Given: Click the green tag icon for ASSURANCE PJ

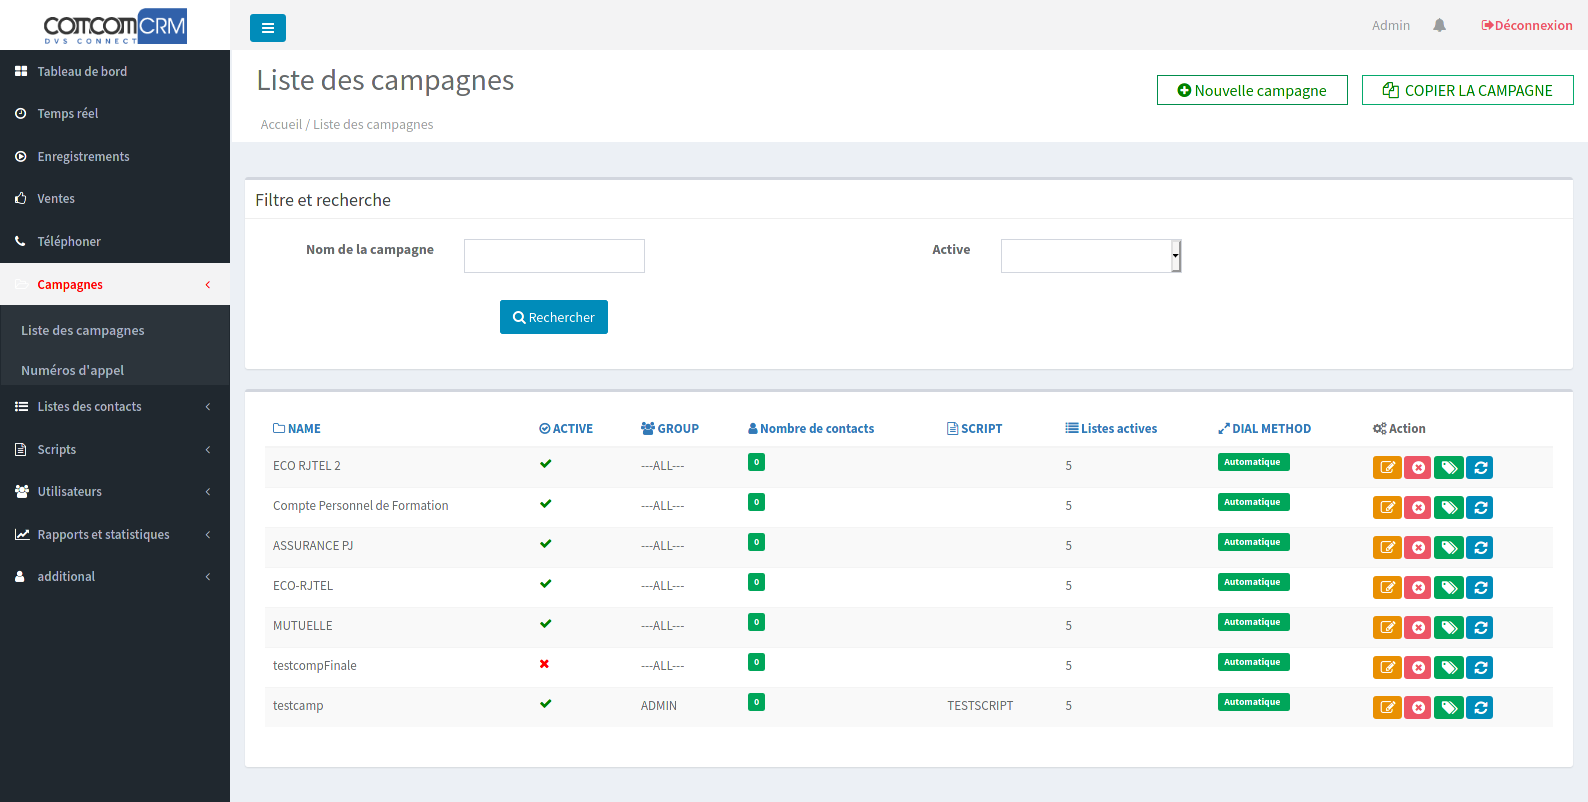Looking at the screenshot, I should [x=1448, y=547].
